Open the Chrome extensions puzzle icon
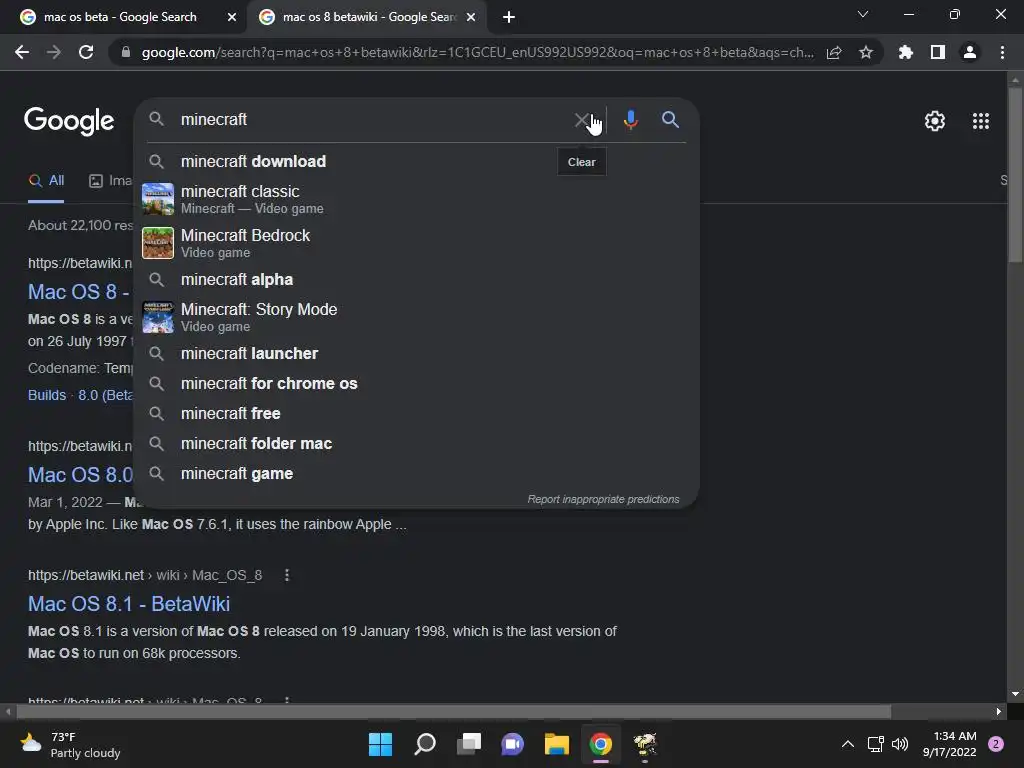Viewport: 1024px width, 768px height. (x=906, y=52)
